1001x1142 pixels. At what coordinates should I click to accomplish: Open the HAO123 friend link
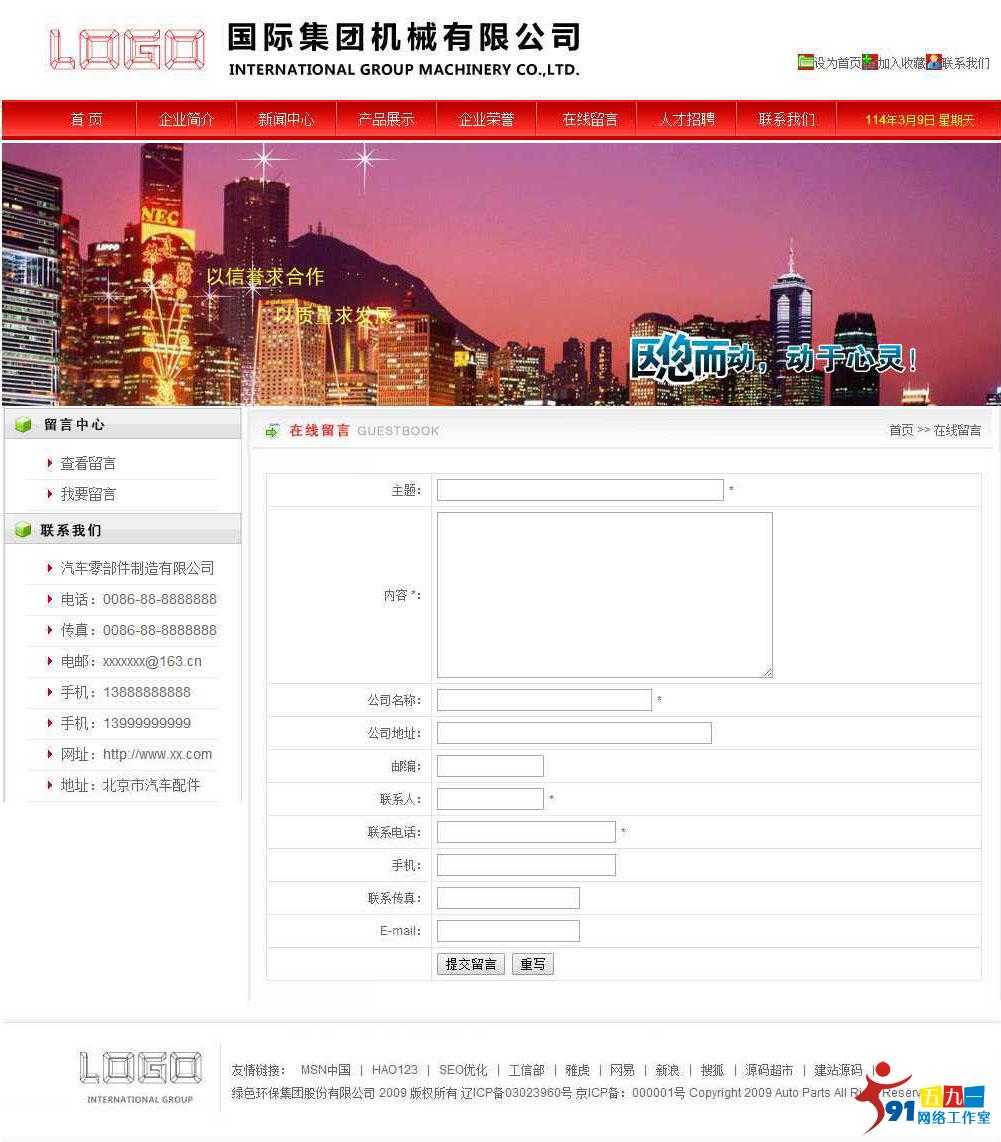point(394,1070)
